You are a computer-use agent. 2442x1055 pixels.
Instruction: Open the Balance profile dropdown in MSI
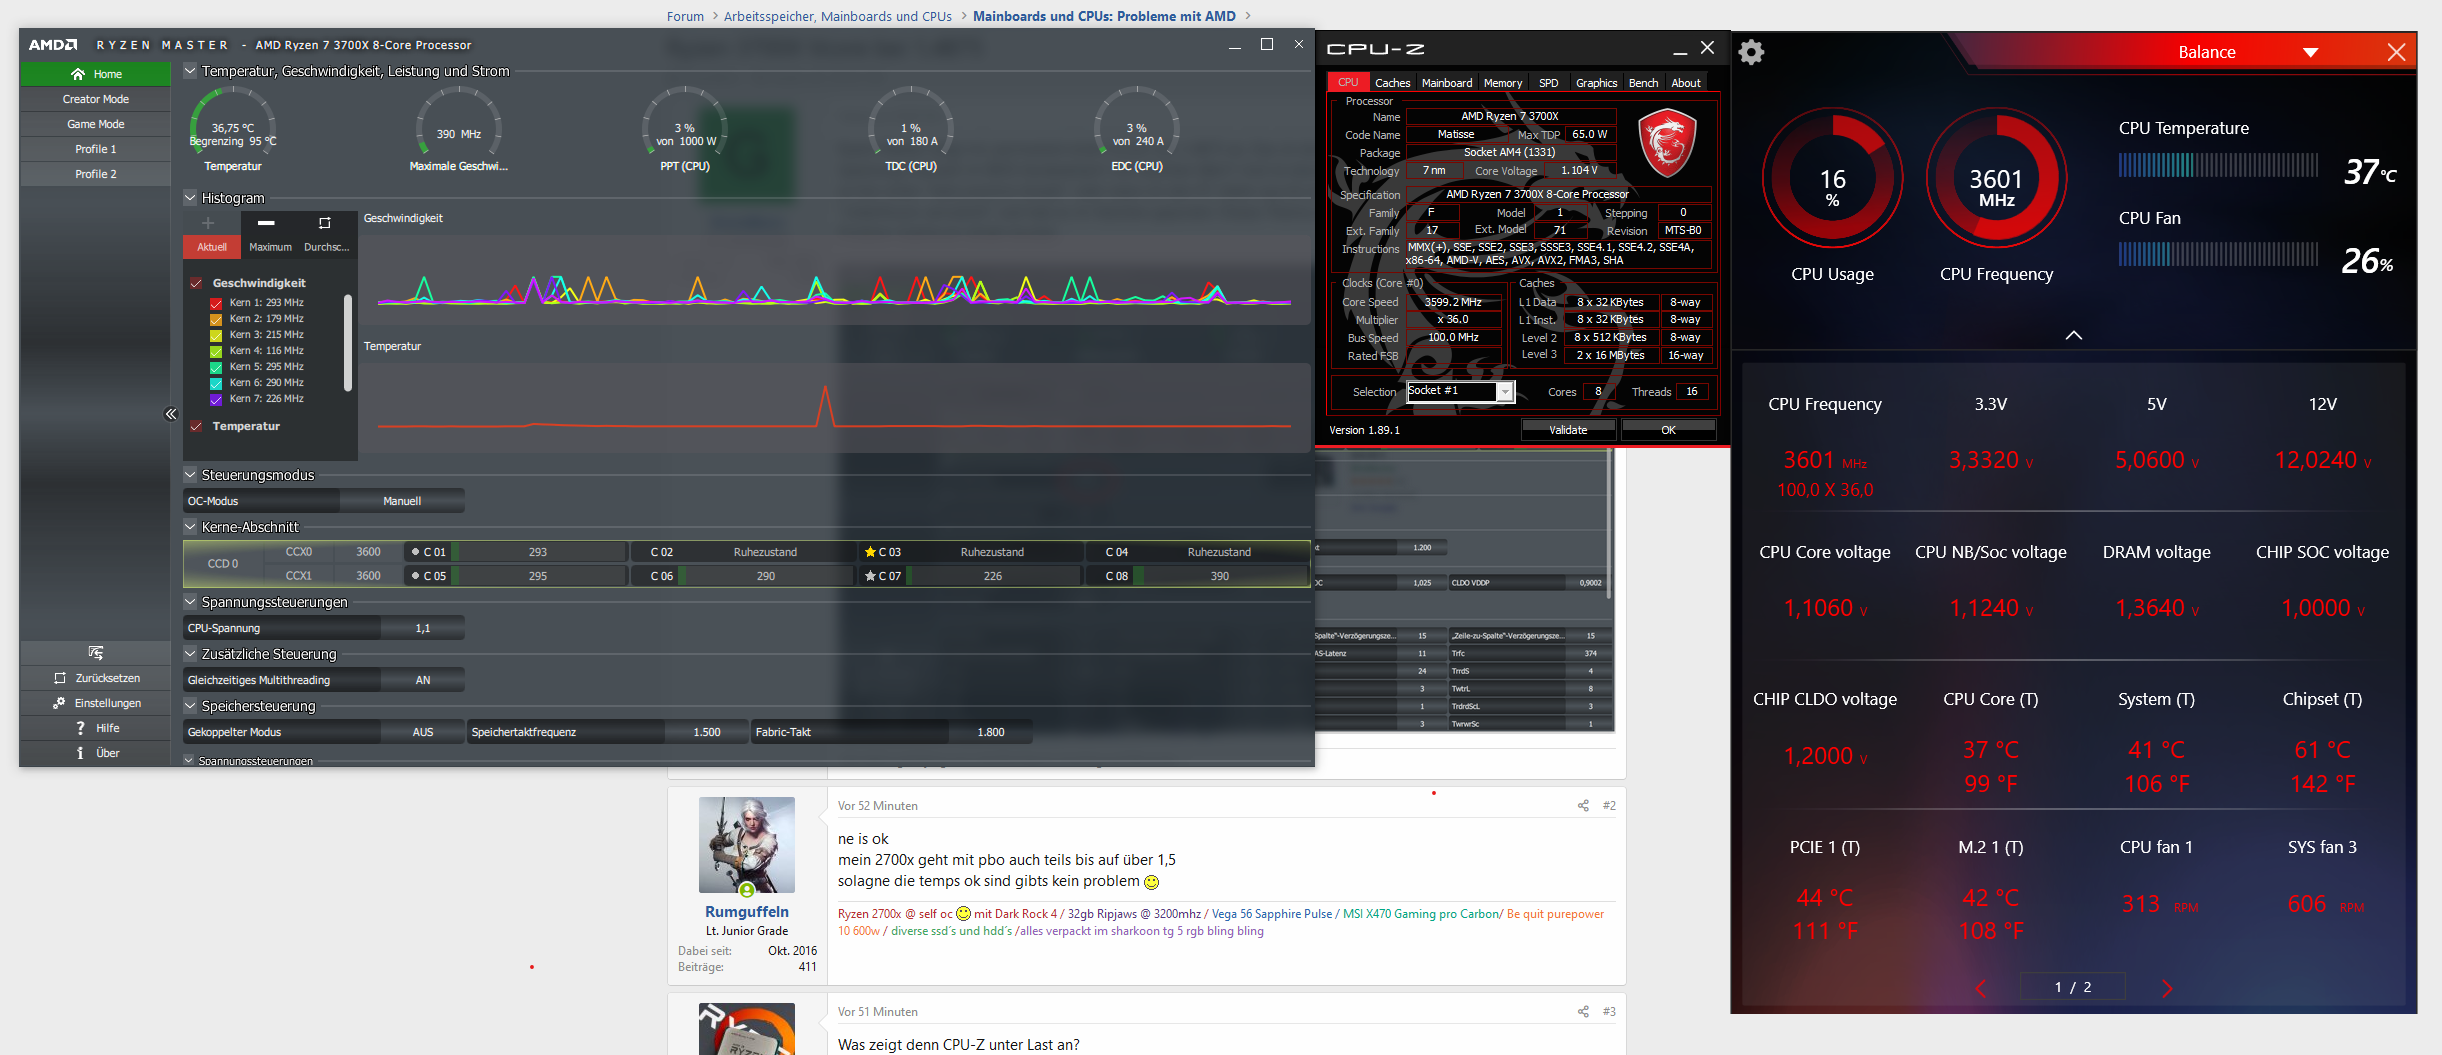click(x=2310, y=53)
